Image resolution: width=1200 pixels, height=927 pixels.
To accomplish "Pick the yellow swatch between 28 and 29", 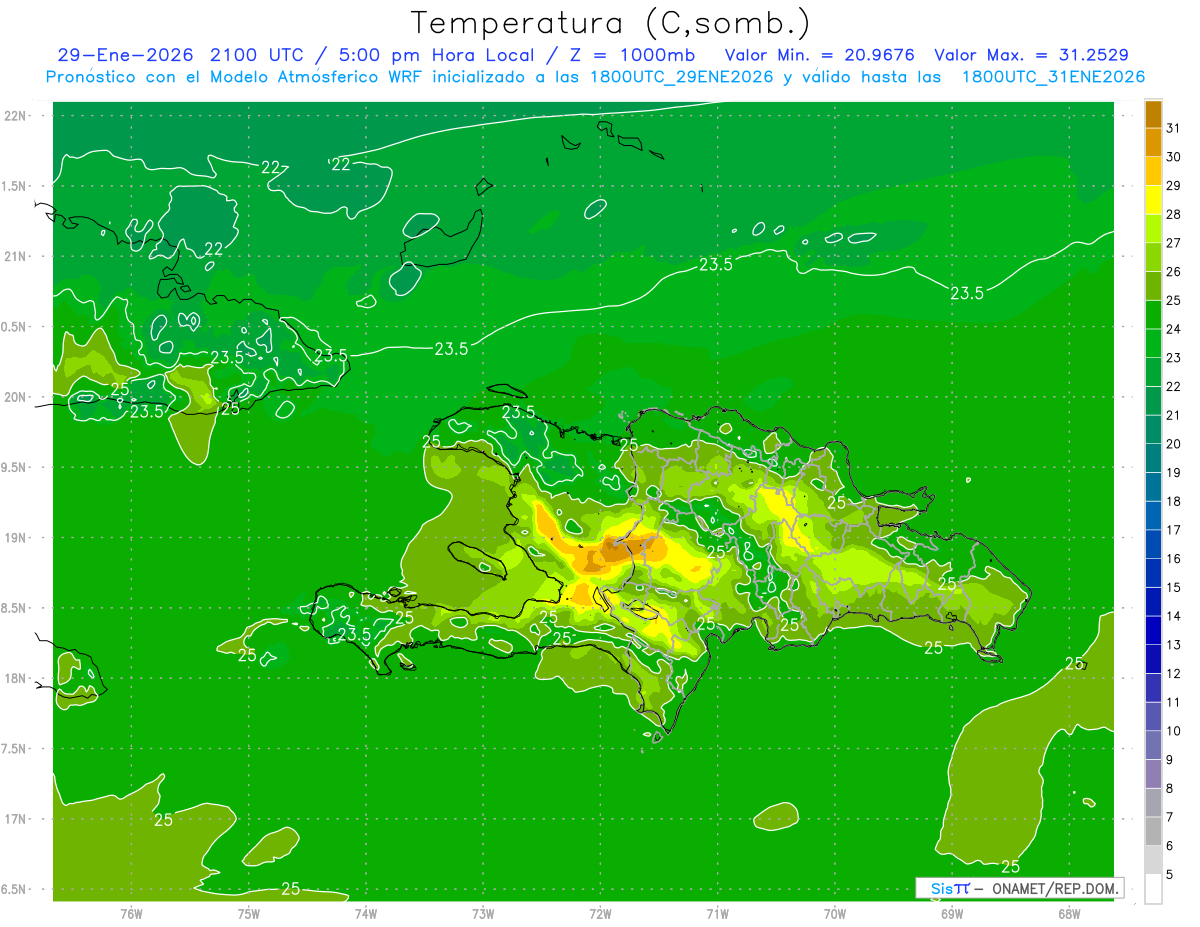I will 1153,200.
